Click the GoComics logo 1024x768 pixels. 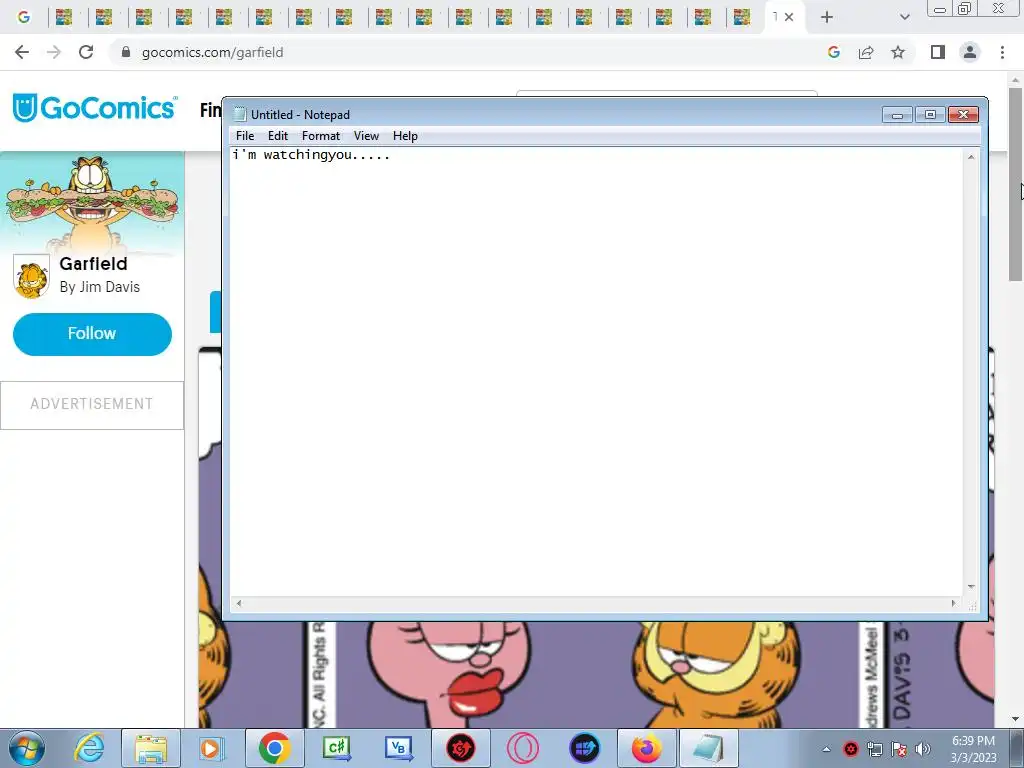pos(95,108)
